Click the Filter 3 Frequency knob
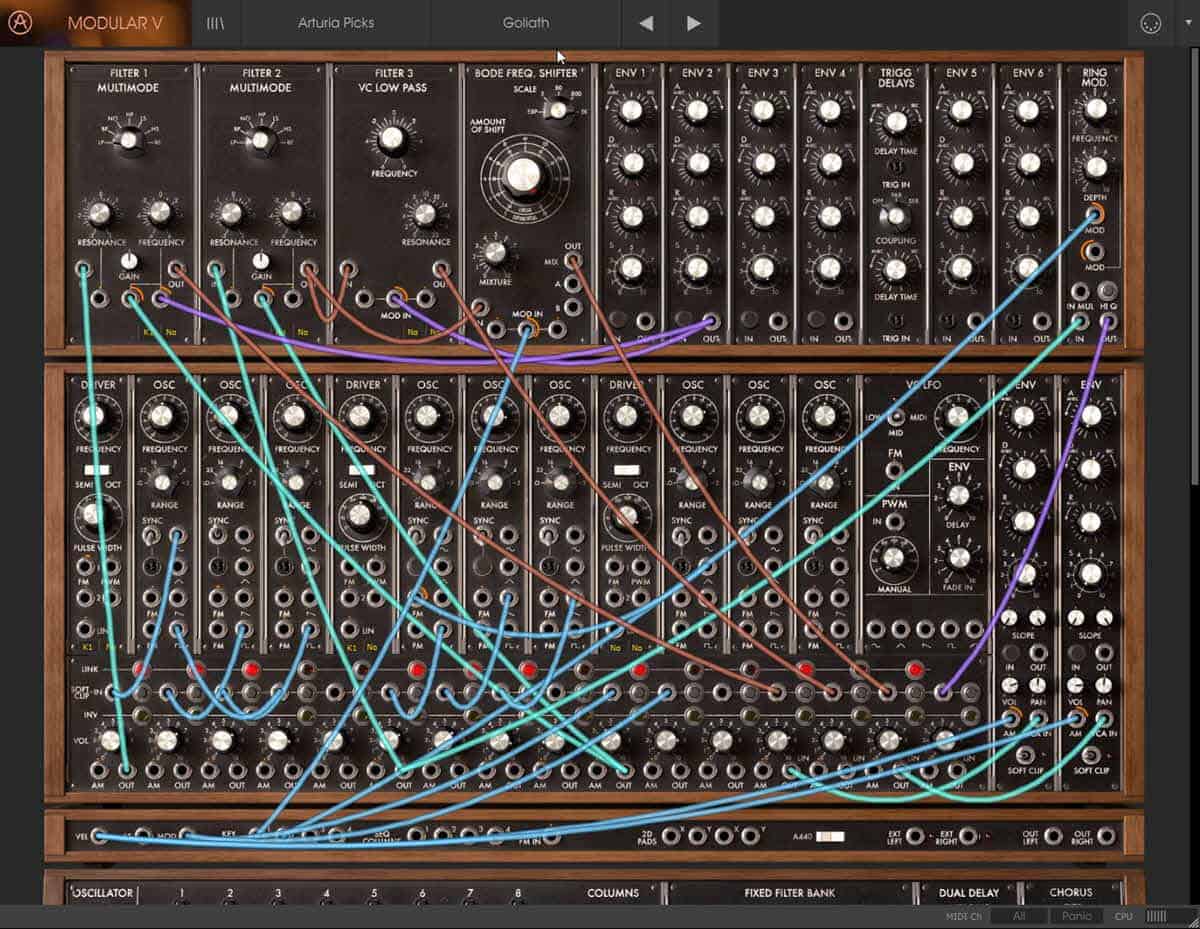This screenshot has height=929, width=1200. [392, 138]
